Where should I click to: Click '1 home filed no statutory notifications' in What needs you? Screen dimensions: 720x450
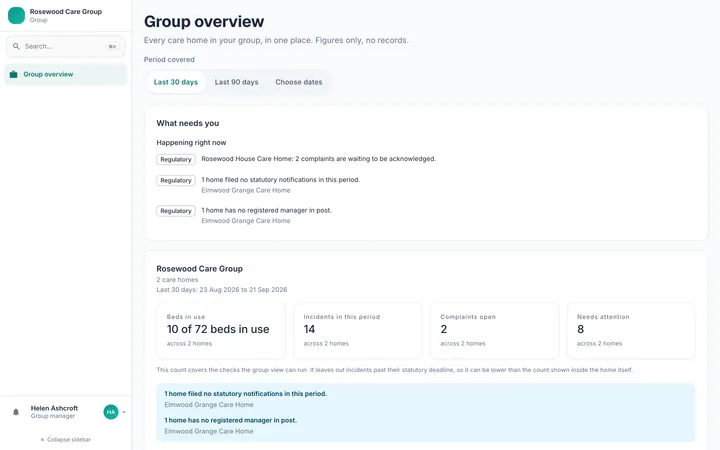pos(281,180)
